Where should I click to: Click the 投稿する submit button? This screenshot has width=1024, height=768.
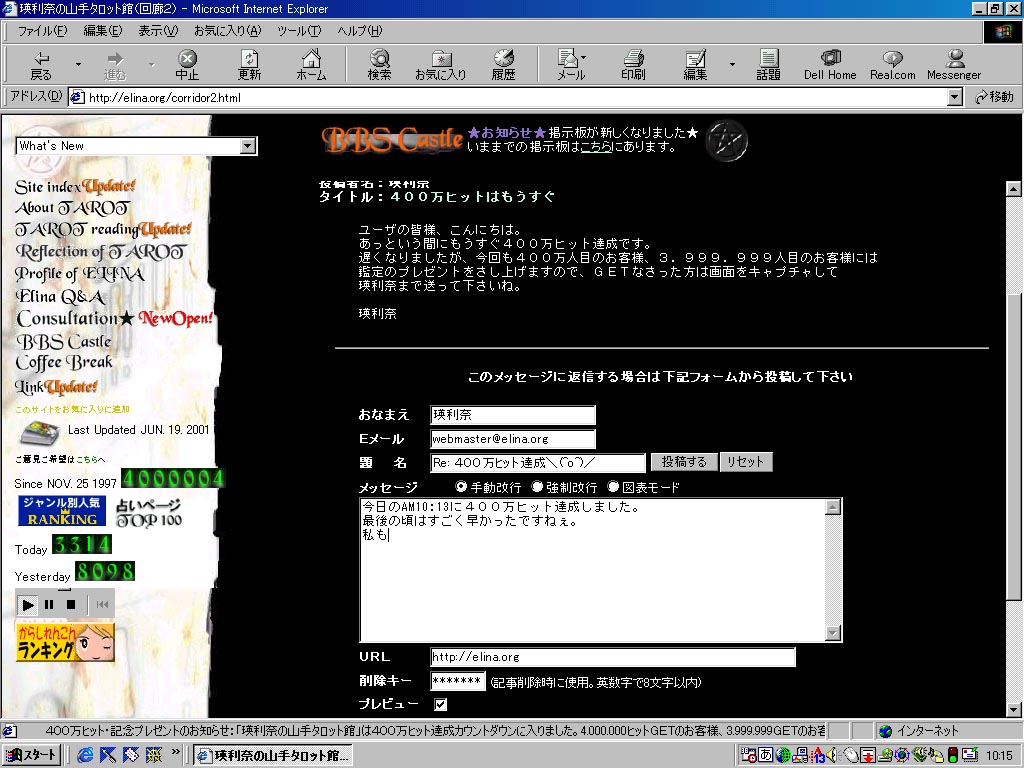click(x=684, y=462)
